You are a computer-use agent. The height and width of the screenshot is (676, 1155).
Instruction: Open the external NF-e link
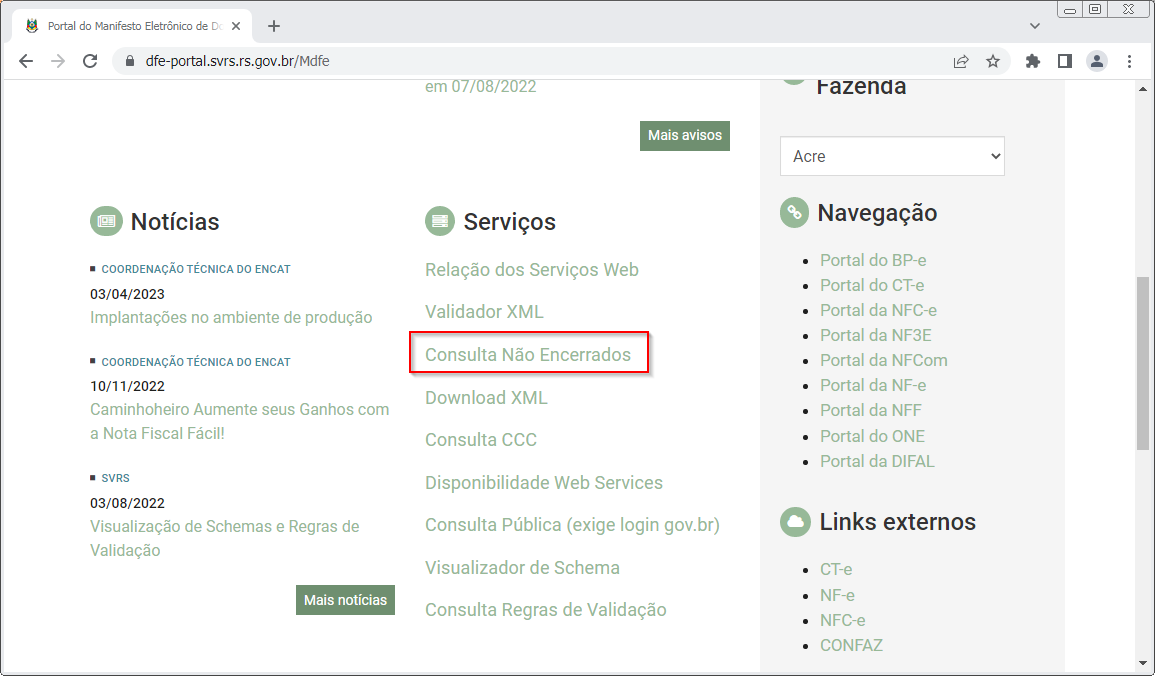(838, 595)
